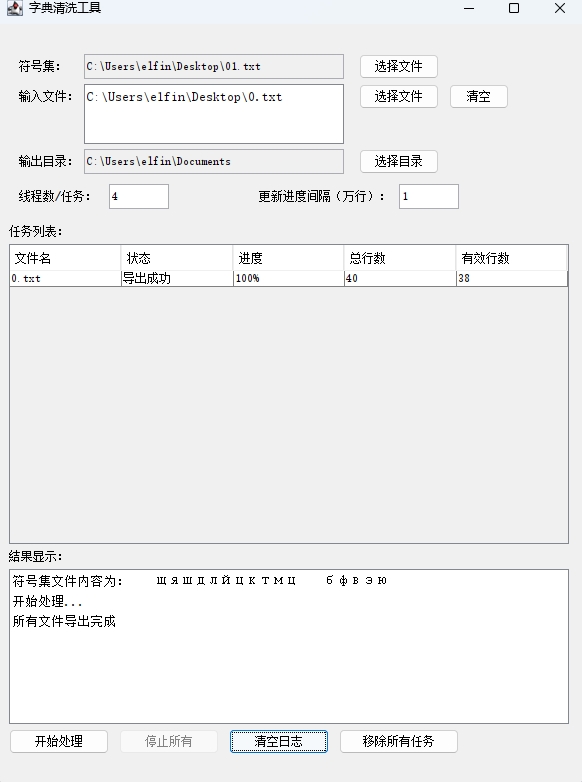Image resolution: width=582 pixels, height=782 pixels.
Task: Minimize the 字典清洗工具 window
Action: [469, 8]
